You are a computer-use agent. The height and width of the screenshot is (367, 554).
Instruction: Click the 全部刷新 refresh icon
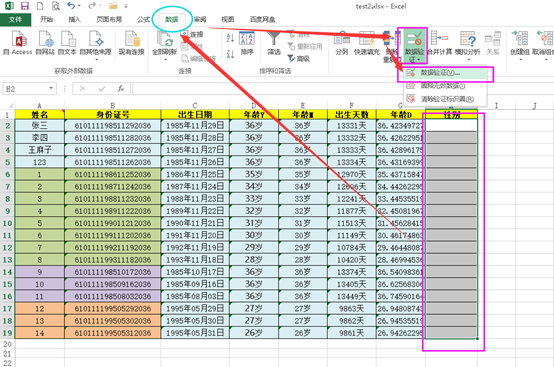click(164, 40)
